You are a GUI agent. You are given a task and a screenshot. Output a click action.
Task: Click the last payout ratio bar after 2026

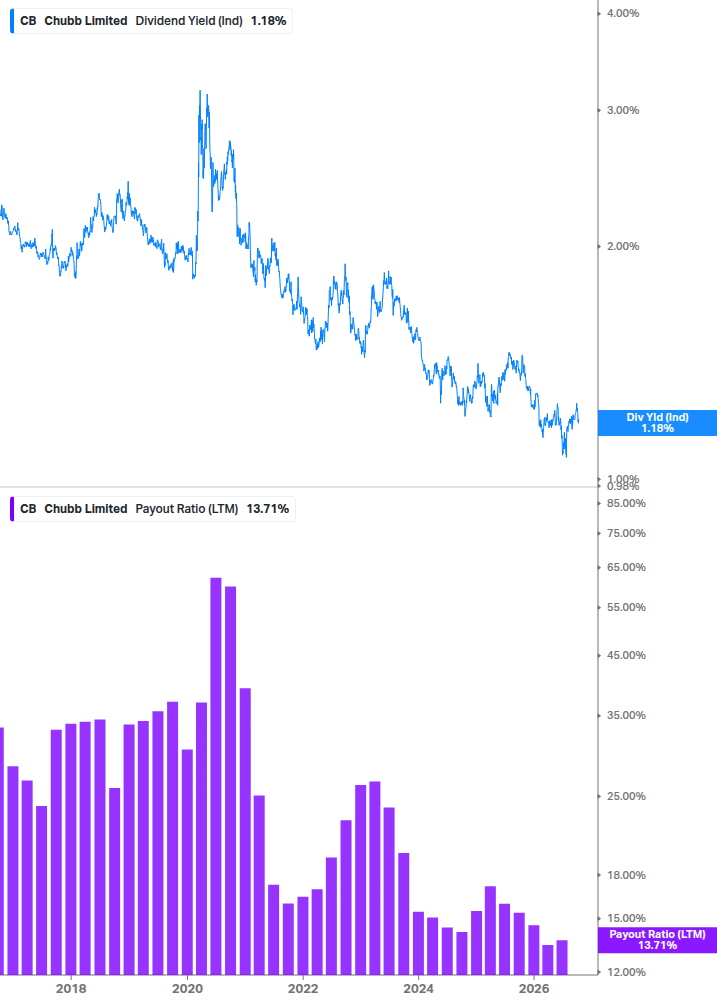562,958
